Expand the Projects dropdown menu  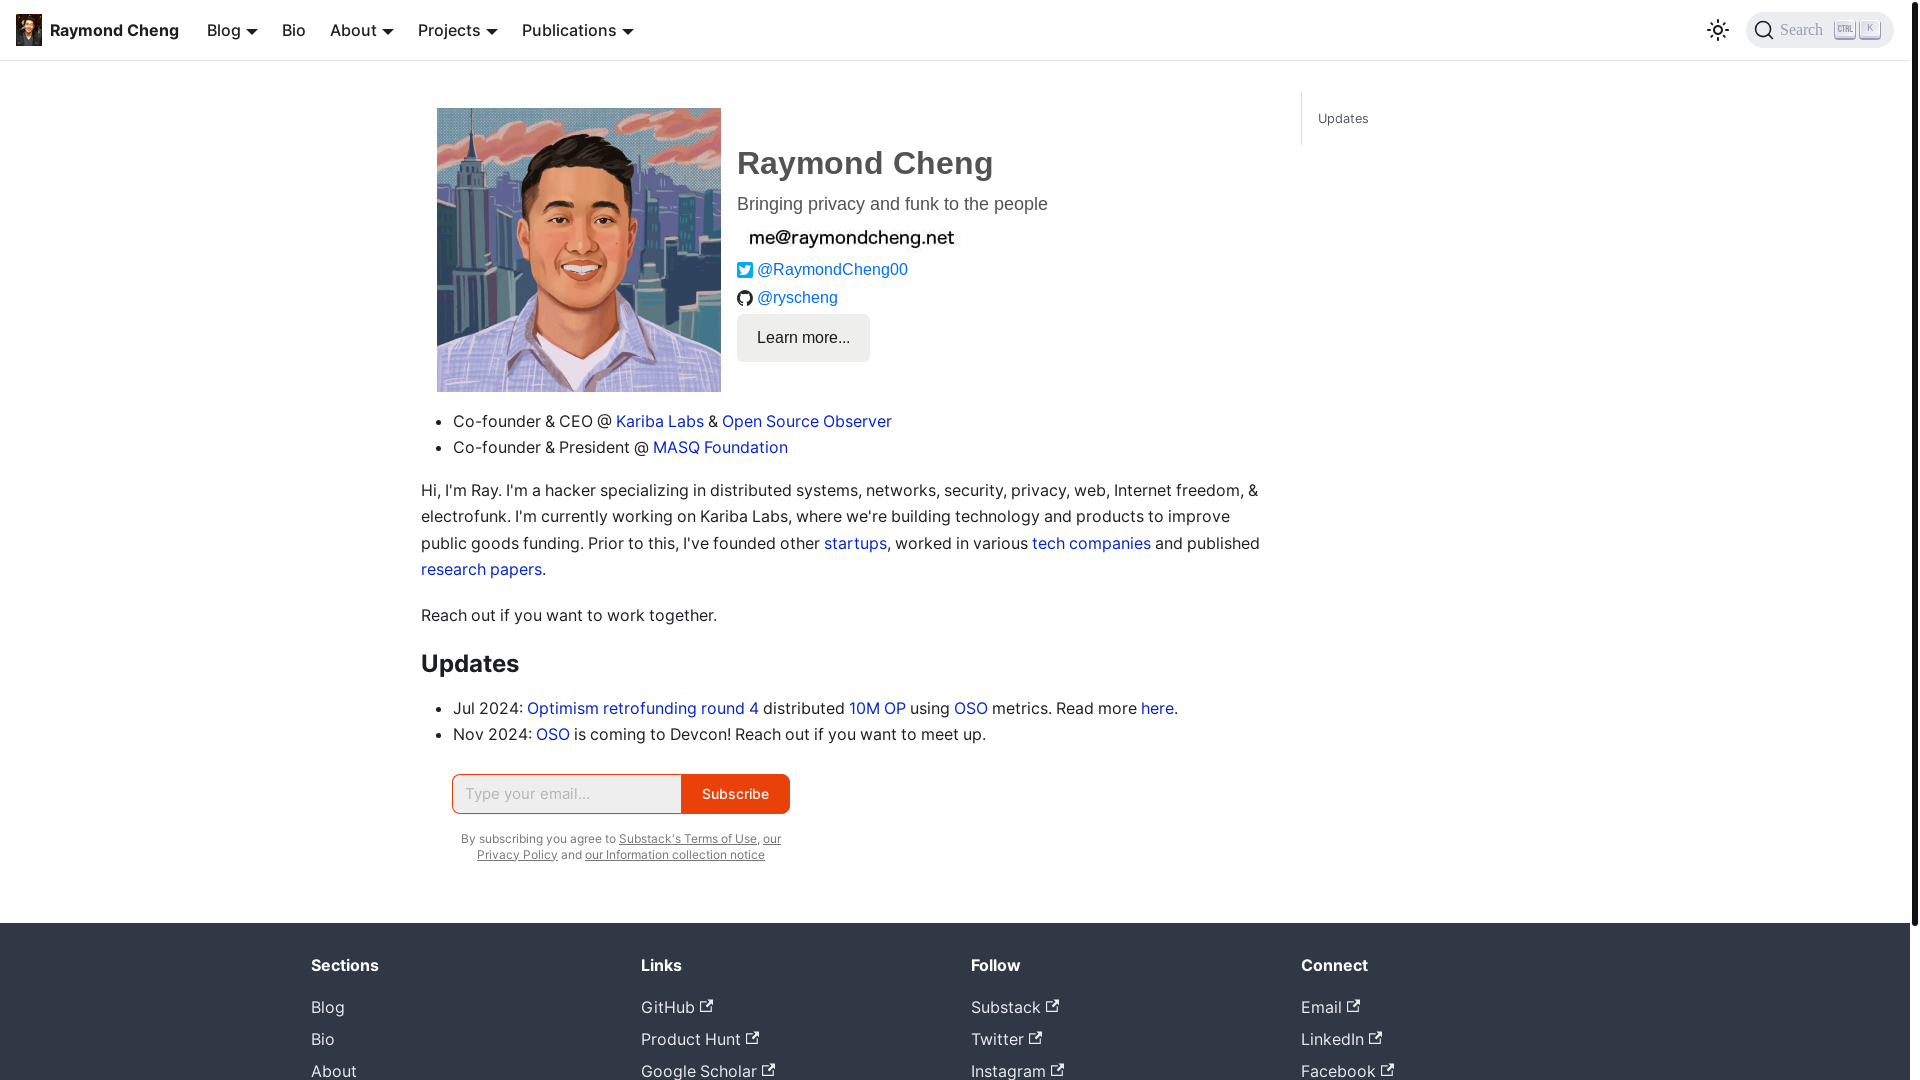pyautogui.click(x=457, y=30)
